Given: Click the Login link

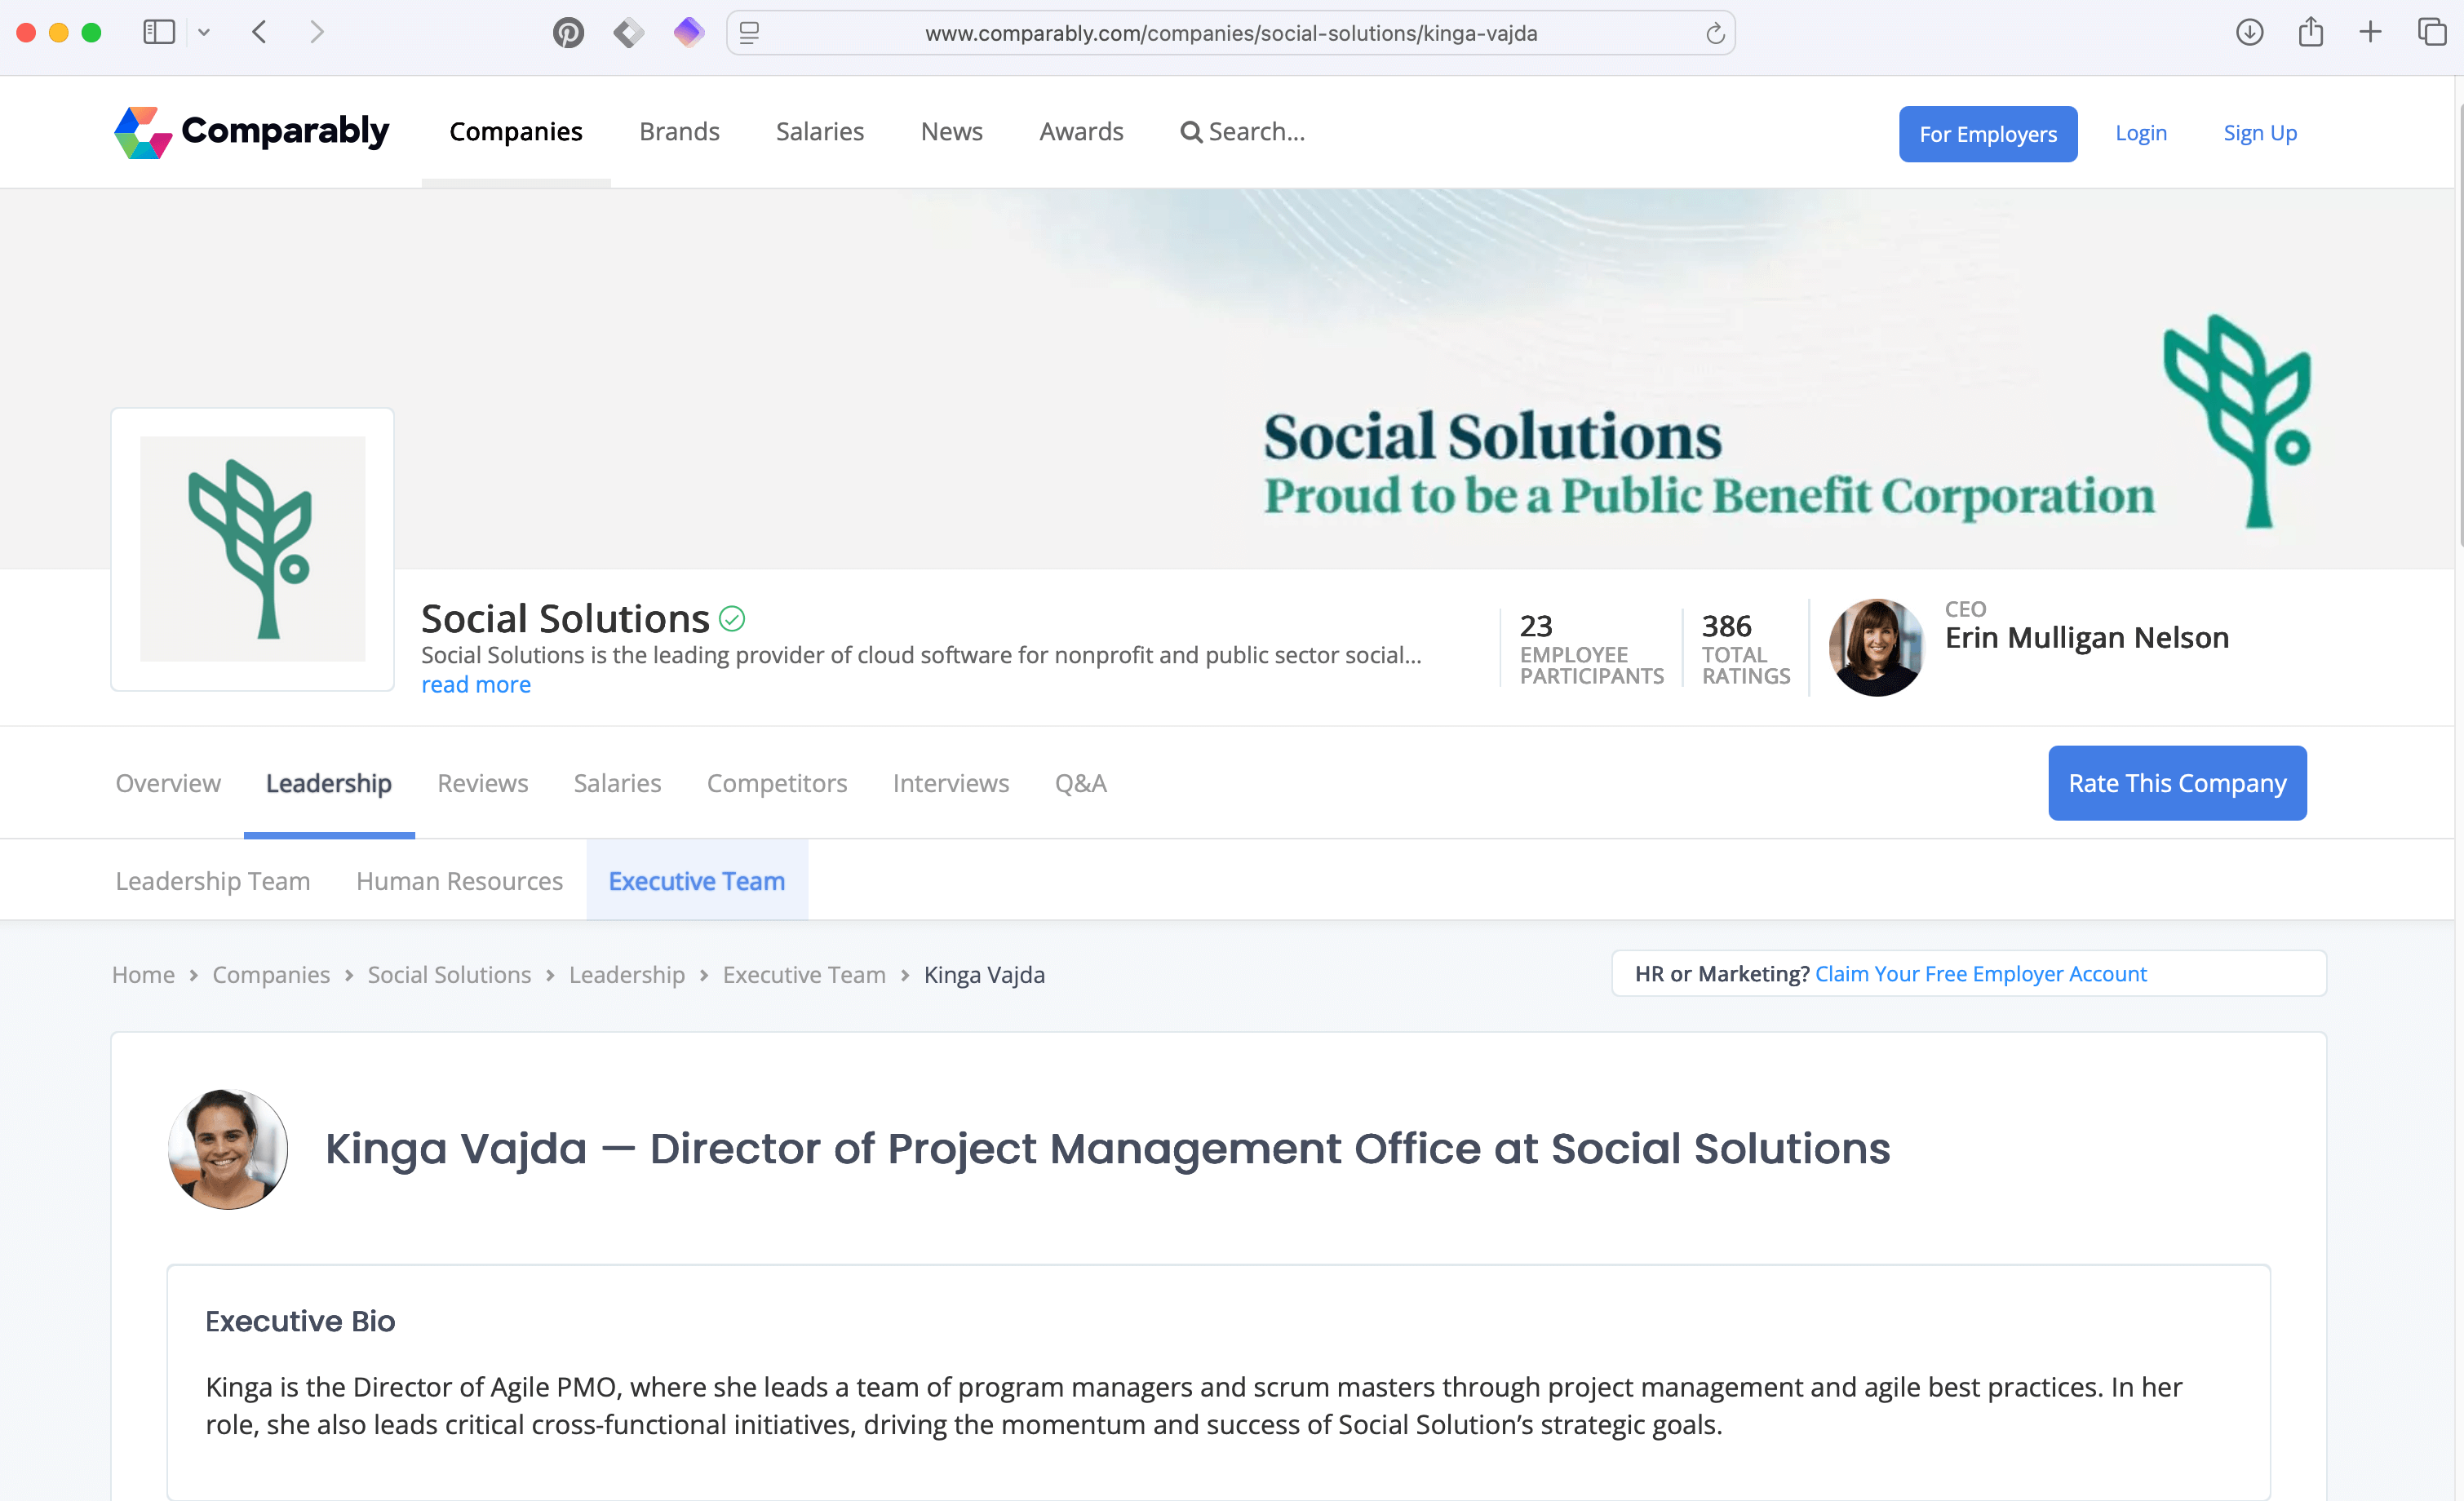Looking at the screenshot, I should point(2140,133).
